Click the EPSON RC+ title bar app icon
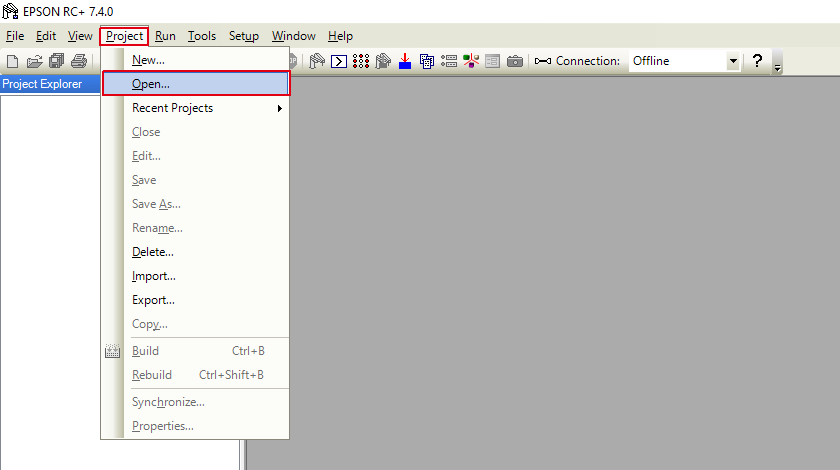 point(10,11)
